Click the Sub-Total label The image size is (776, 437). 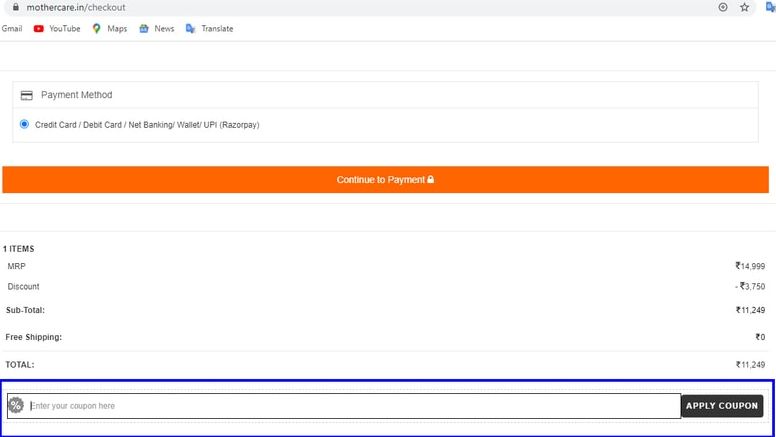click(25, 310)
